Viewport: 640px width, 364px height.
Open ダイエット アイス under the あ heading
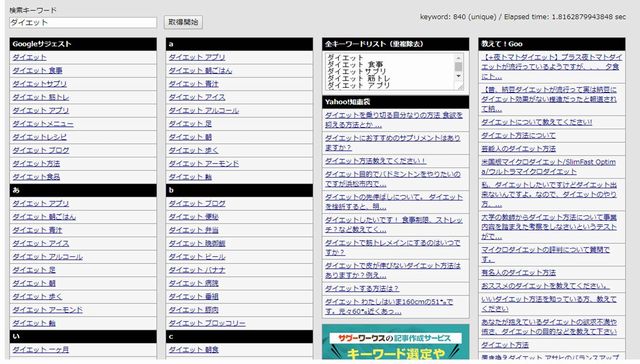[40, 244]
